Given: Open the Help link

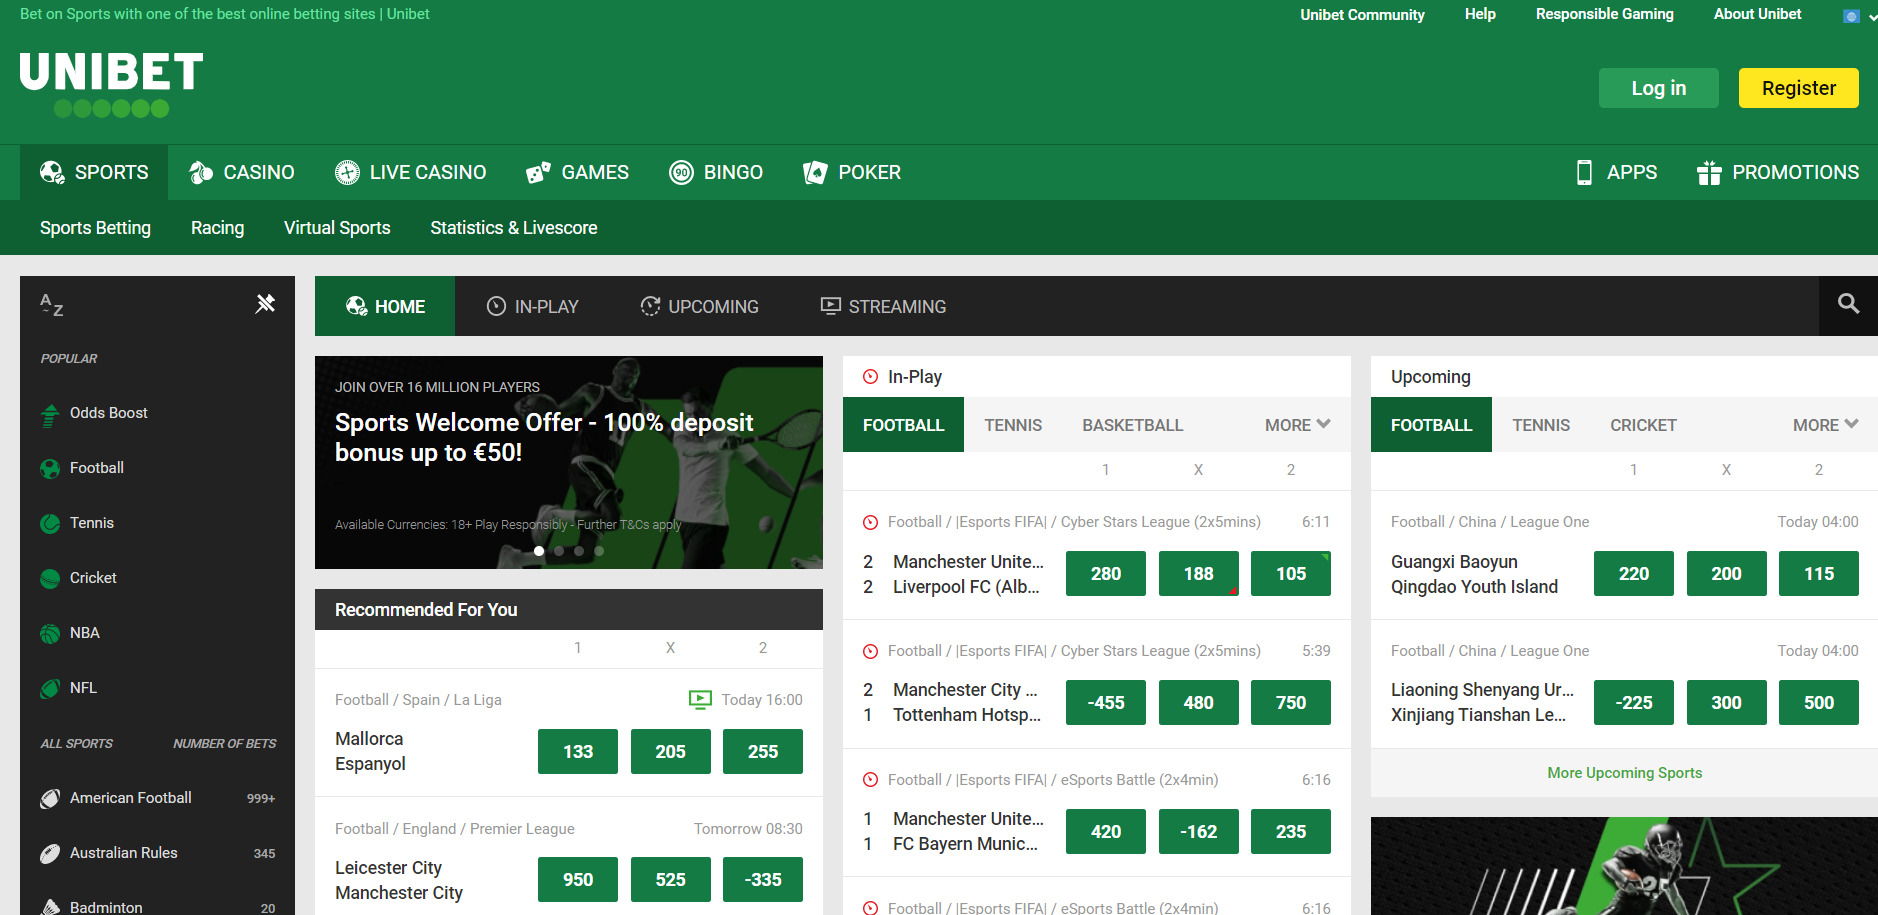Looking at the screenshot, I should (x=1480, y=14).
